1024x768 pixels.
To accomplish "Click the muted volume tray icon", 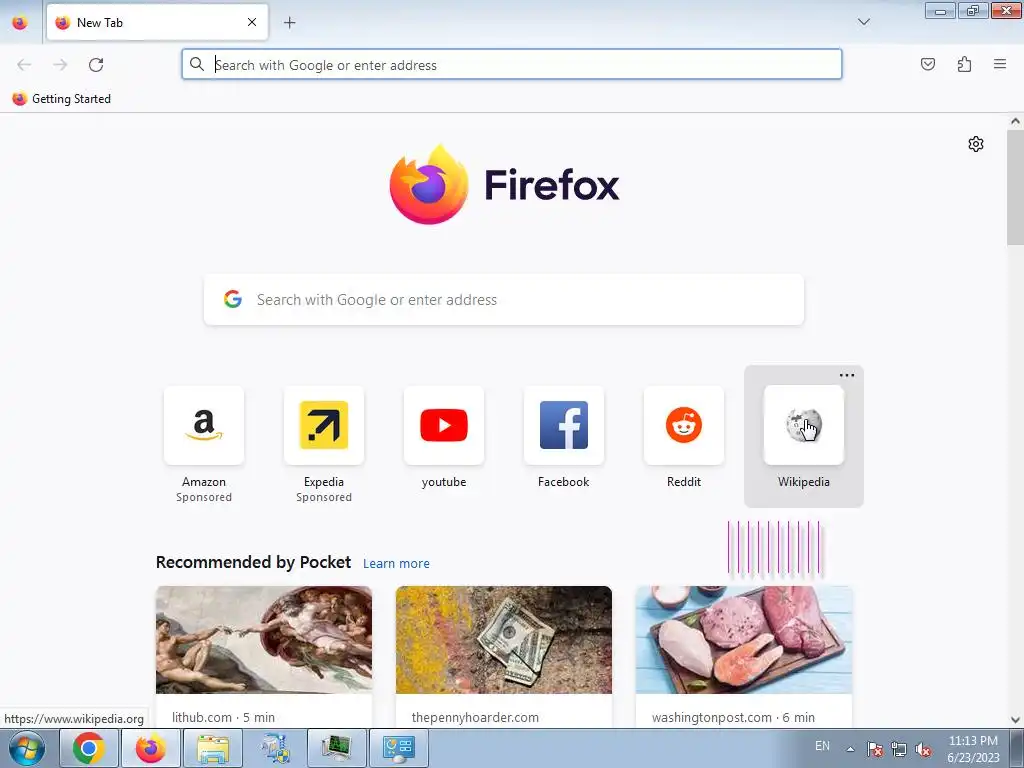I will [x=923, y=750].
